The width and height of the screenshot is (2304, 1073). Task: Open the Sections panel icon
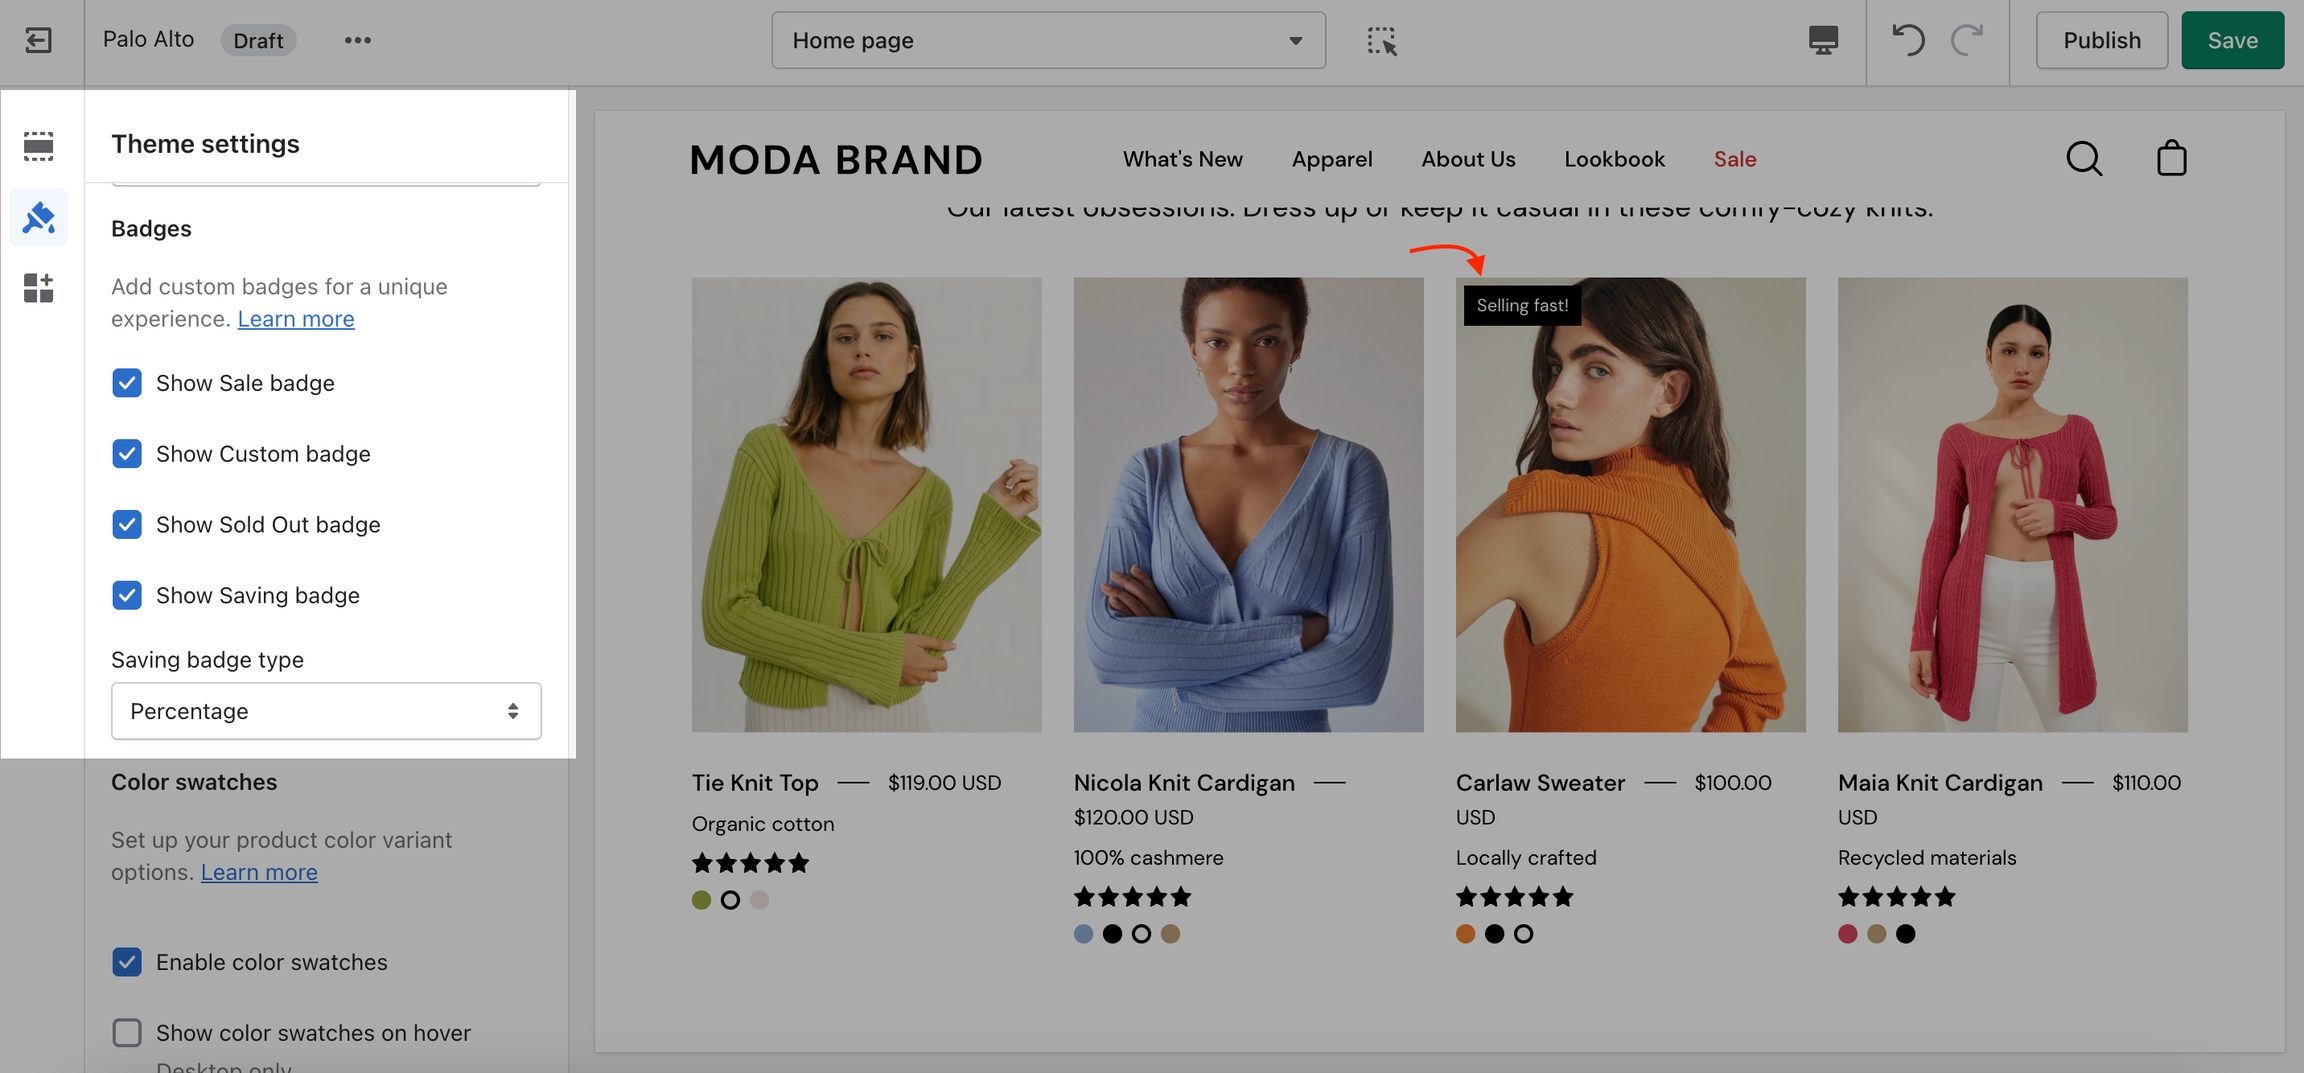(x=38, y=146)
